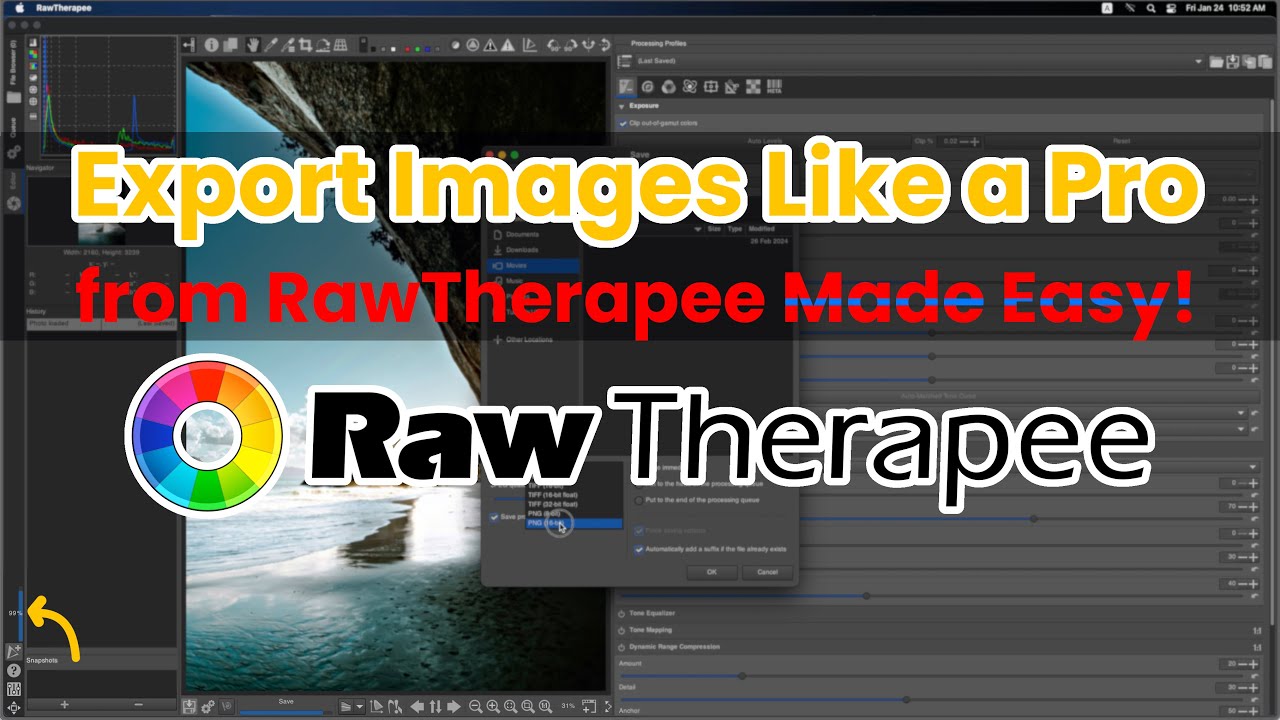Screen dimensions: 1280x720
Task: Open the Color tools tab
Action: click(669, 87)
